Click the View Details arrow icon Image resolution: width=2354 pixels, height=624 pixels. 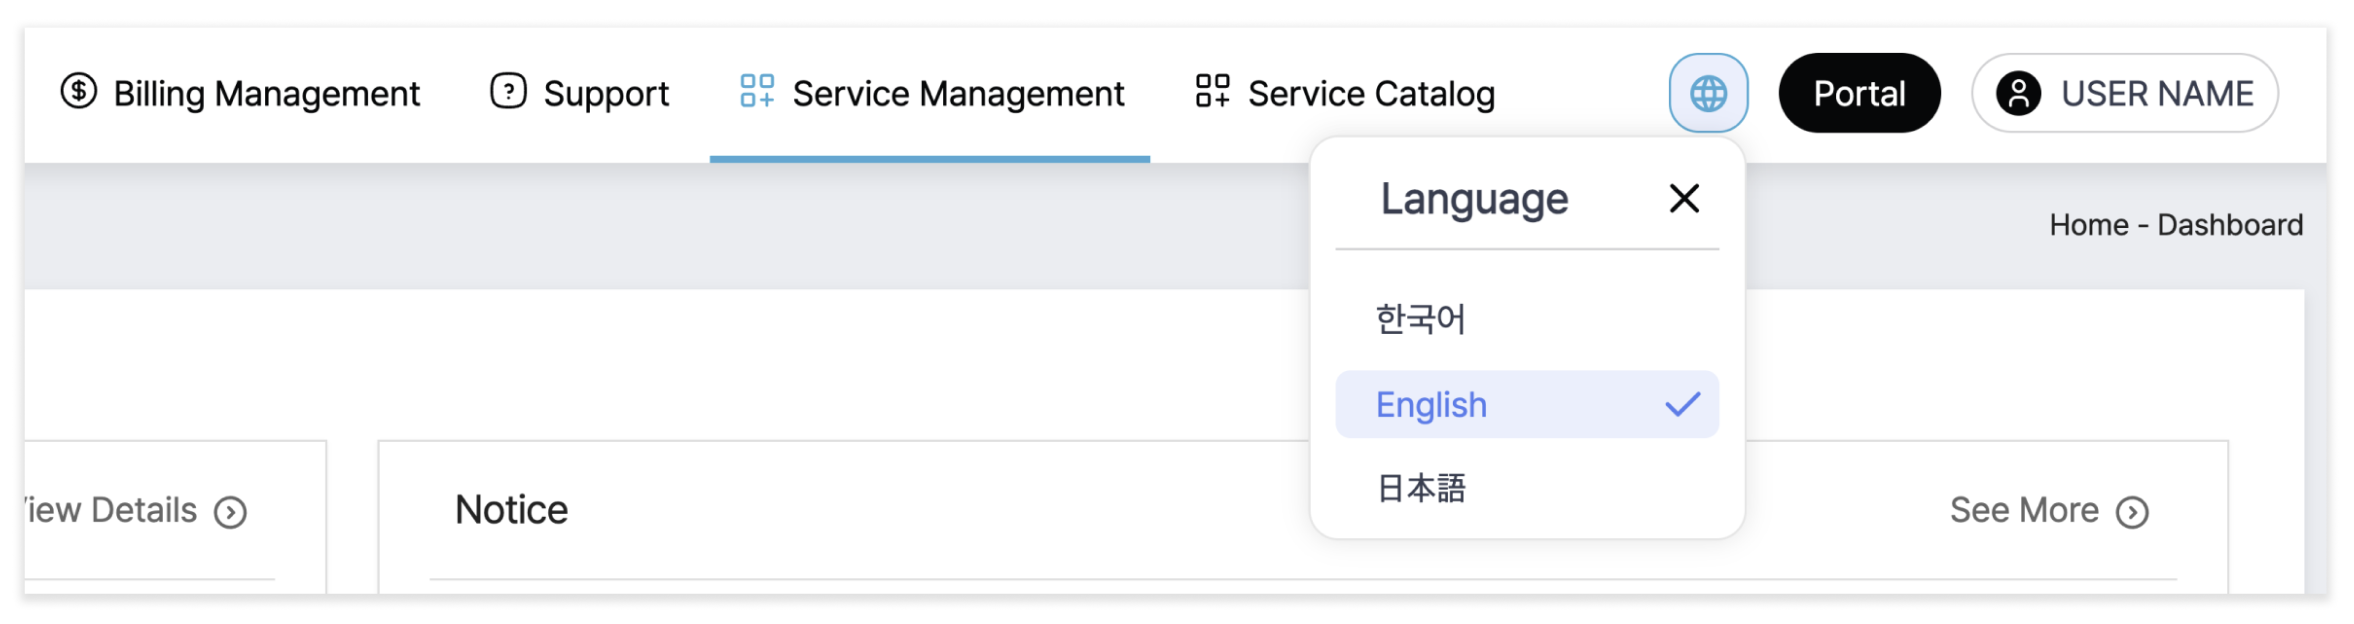pyautogui.click(x=230, y=512)
